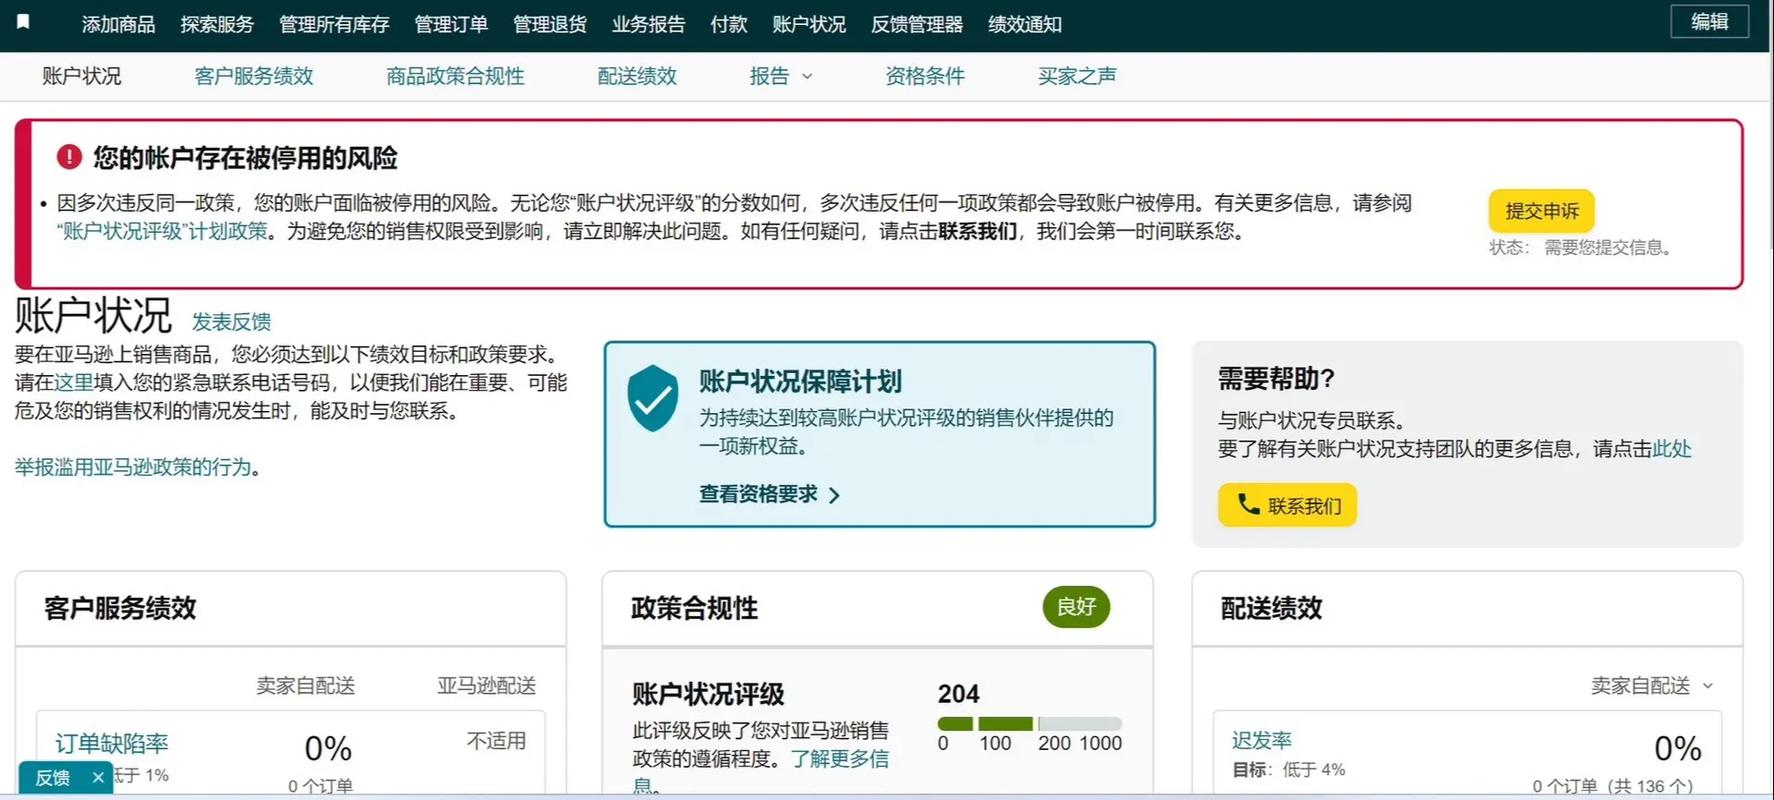Click 订单缺陷率 link
This screenshot has width=1774, height=800.
[x=112, y=743]
